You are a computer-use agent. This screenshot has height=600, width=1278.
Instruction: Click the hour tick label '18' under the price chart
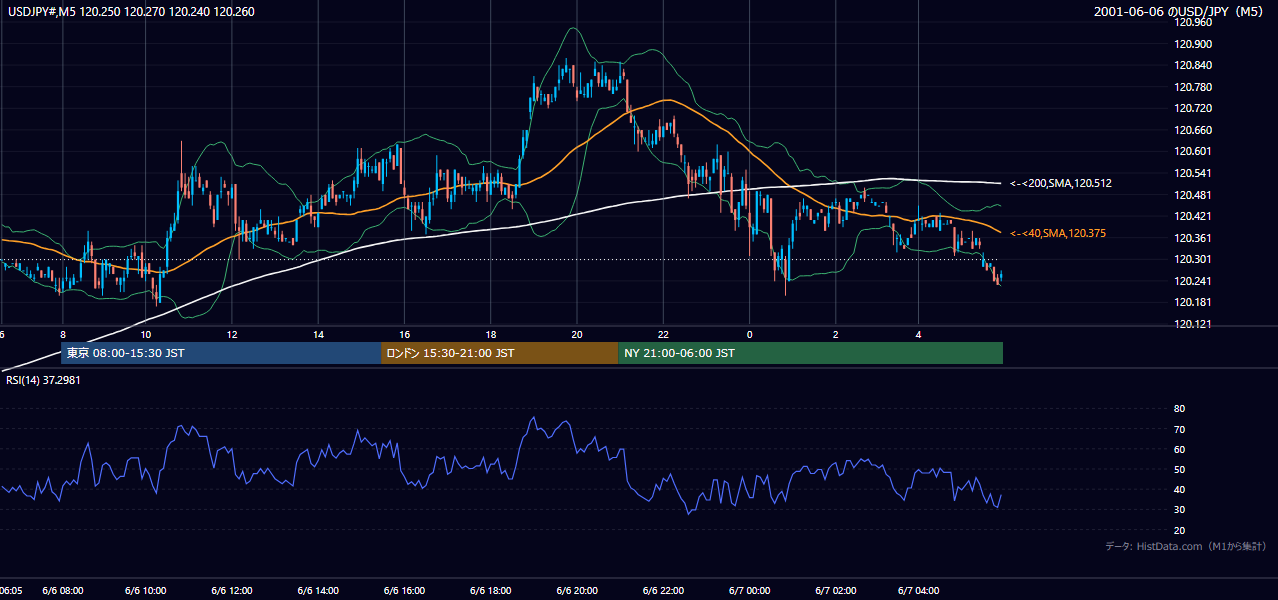(490, 334)
